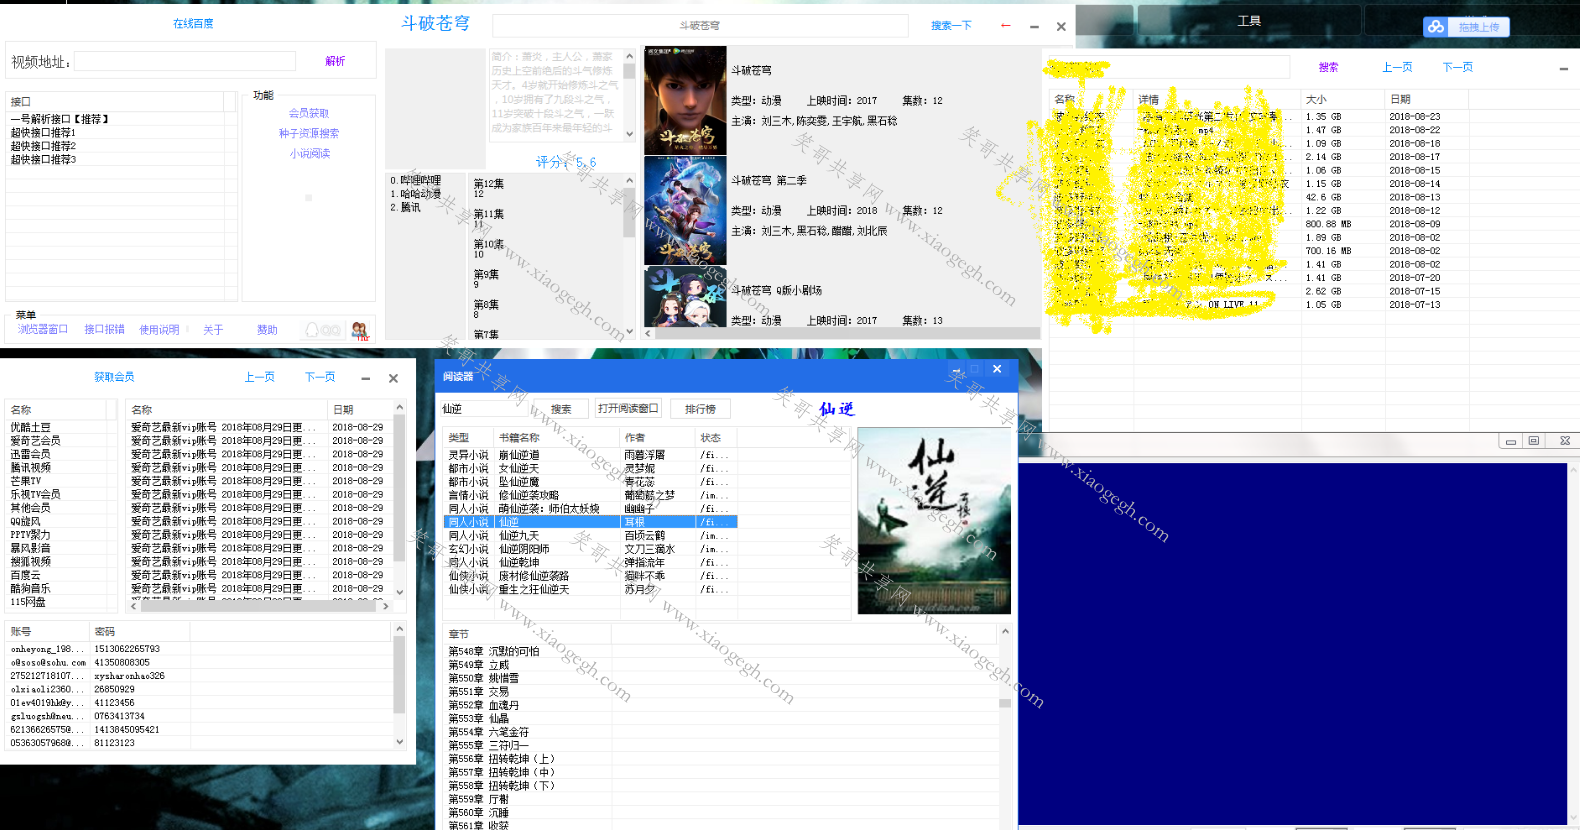Click the episode list scrollbar up arrow
The height and width of the screenshot is (830, 1580).
(629, 180)
